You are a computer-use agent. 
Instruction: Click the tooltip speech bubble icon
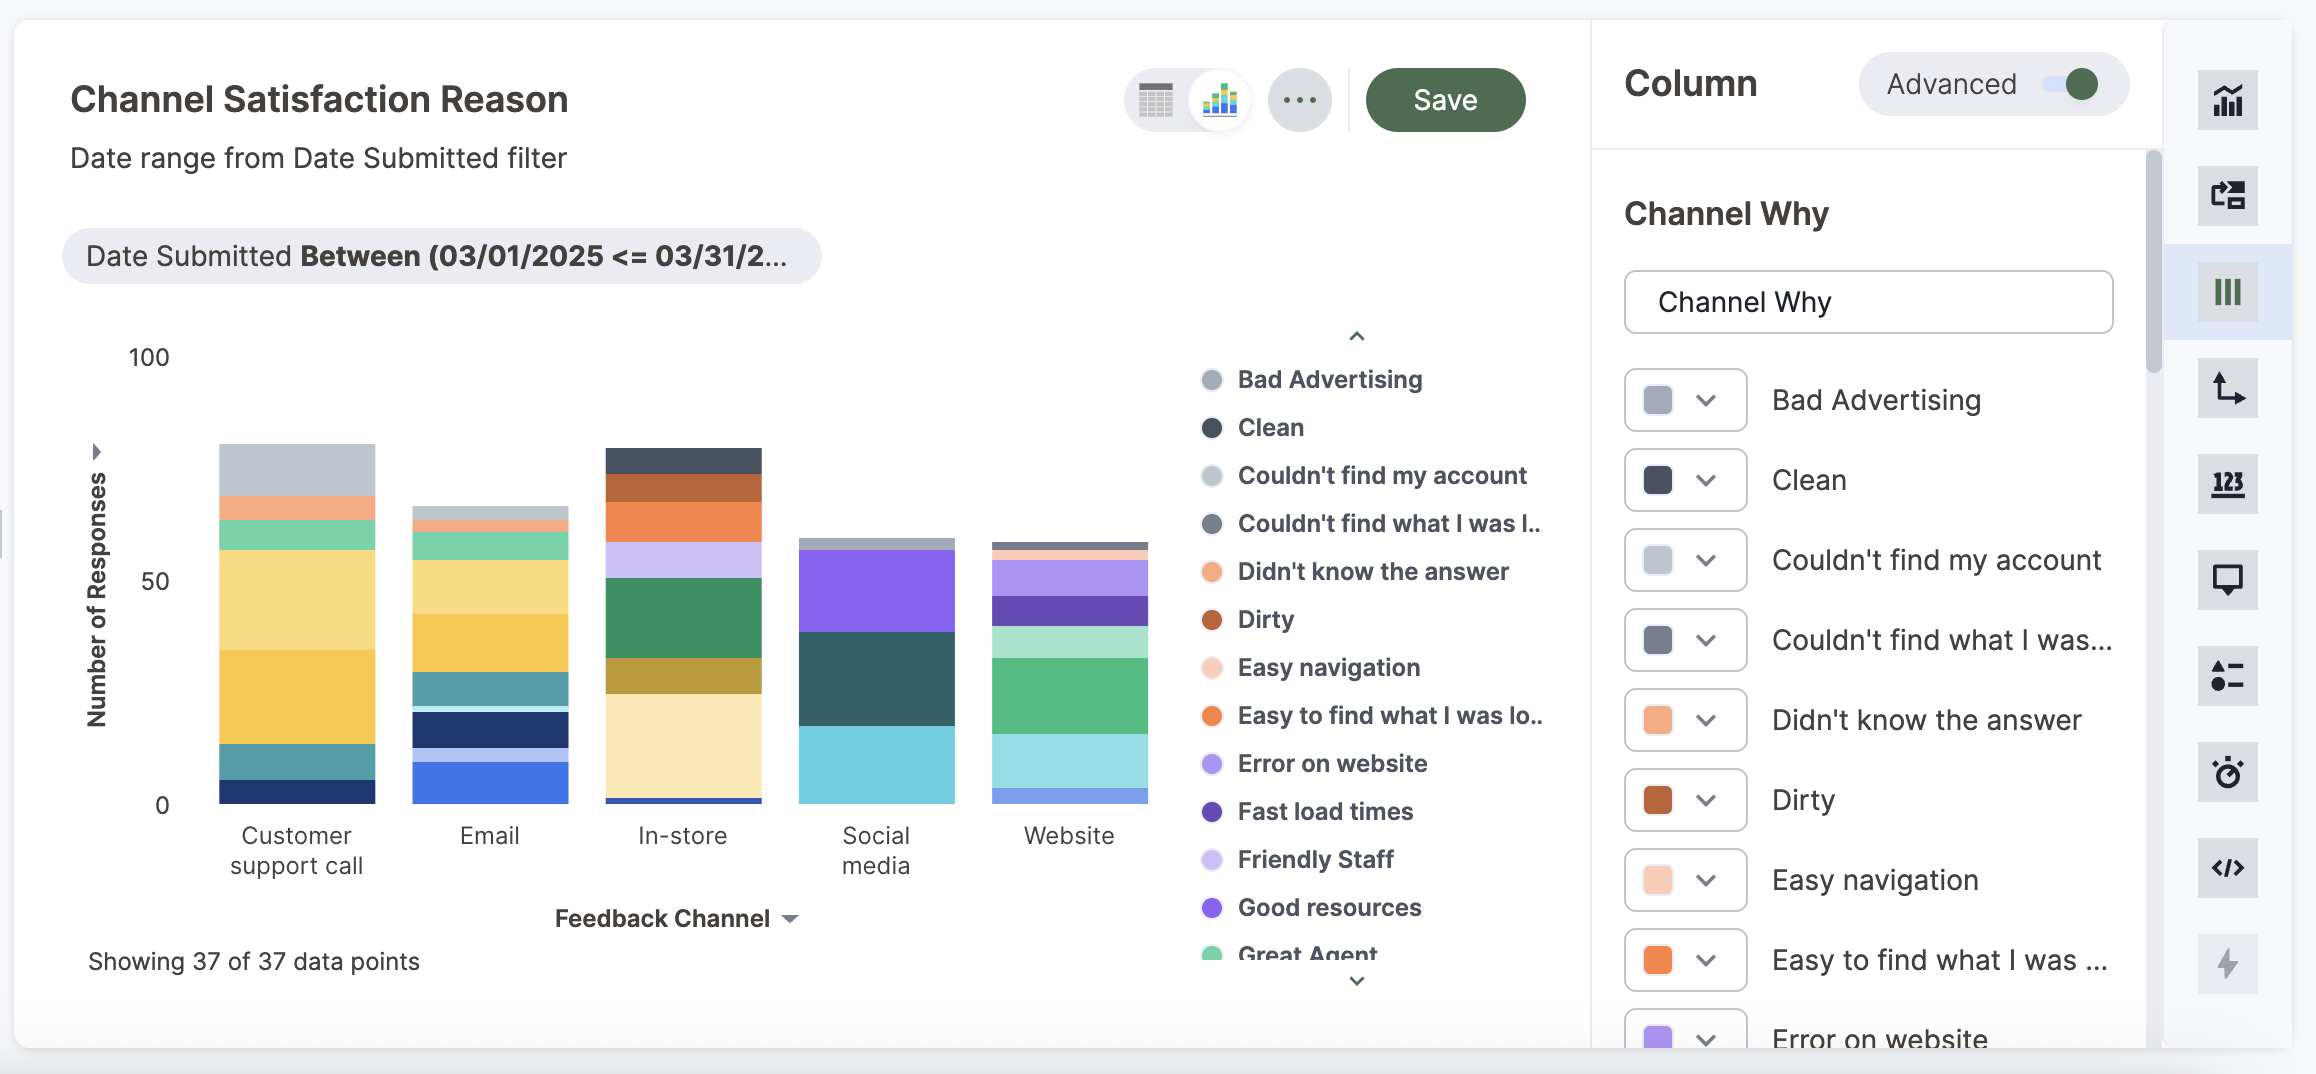click(2227, 580)
